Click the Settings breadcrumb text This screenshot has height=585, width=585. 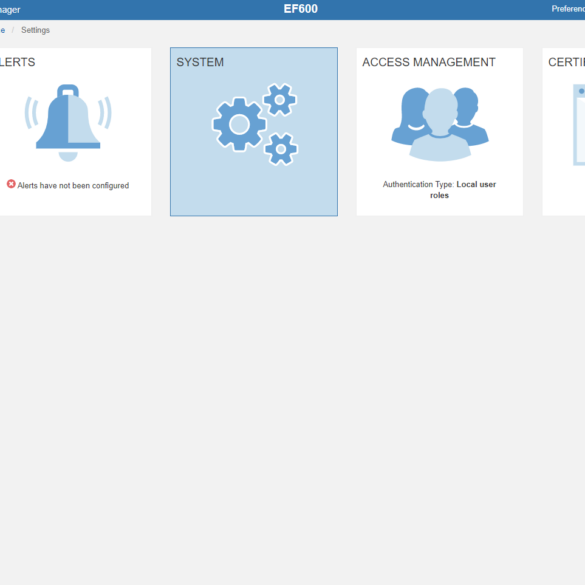[x=35, y=30]
